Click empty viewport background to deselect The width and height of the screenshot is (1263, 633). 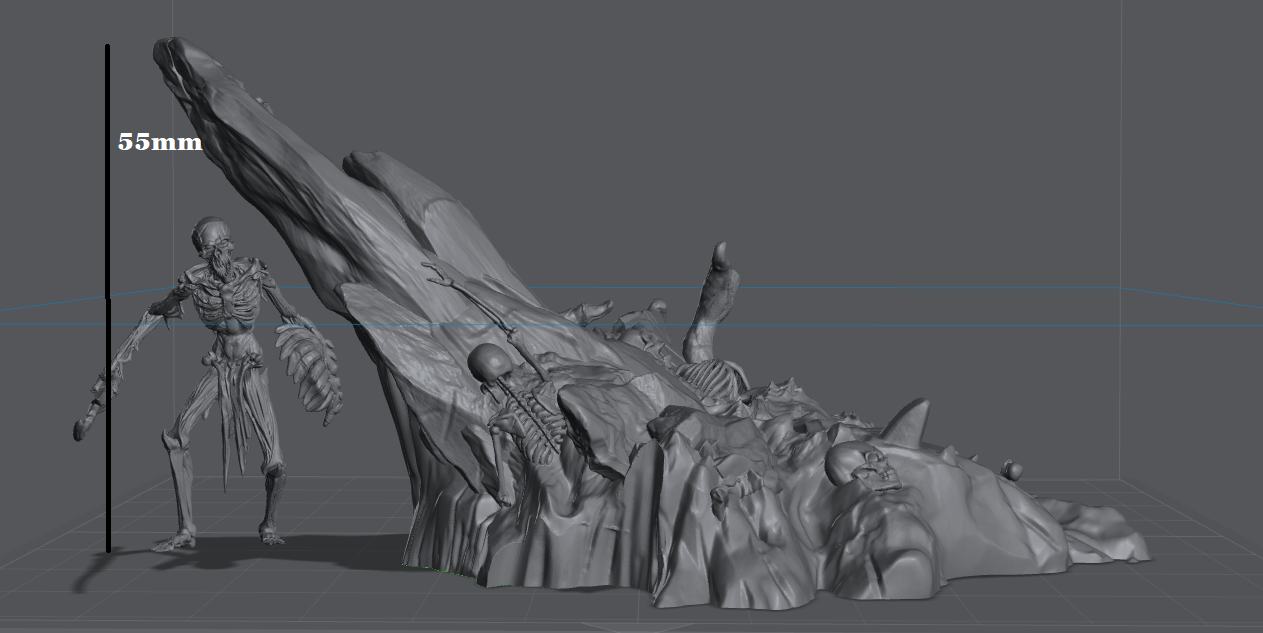pyautogui.click(x=900, y=120)
